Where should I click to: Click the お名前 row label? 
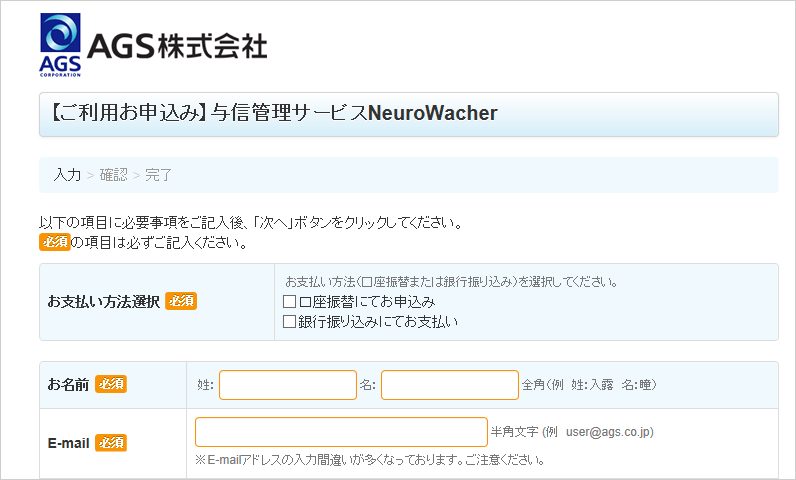click(x=68, y=385)
